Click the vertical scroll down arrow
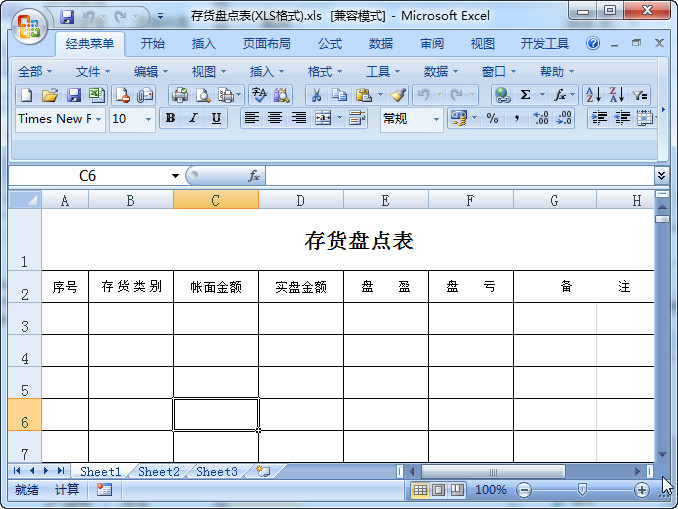Viewport: 678px width, 509px height. pyautogui.click(x=662, y=454)
